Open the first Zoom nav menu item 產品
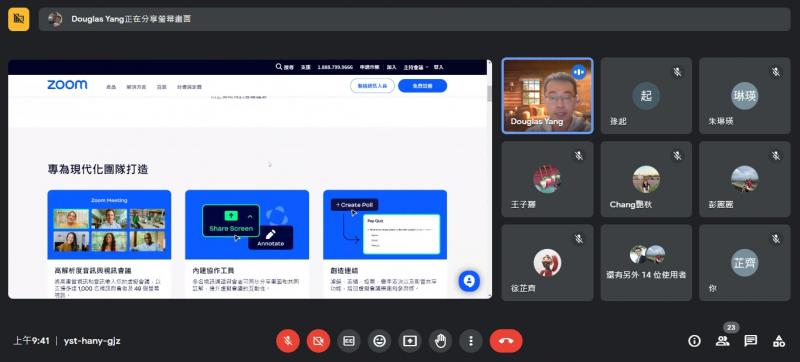The image size is (800, 362). click(x=111, y=87)
